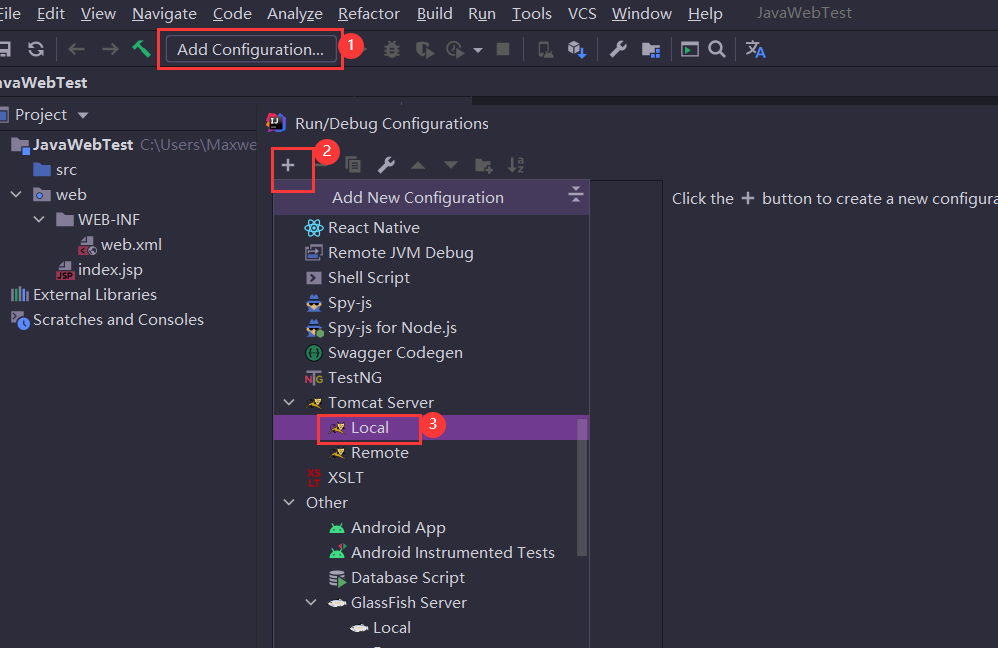
Task: Select Local under Tomcat Server
Action: (x=370, y=428)
